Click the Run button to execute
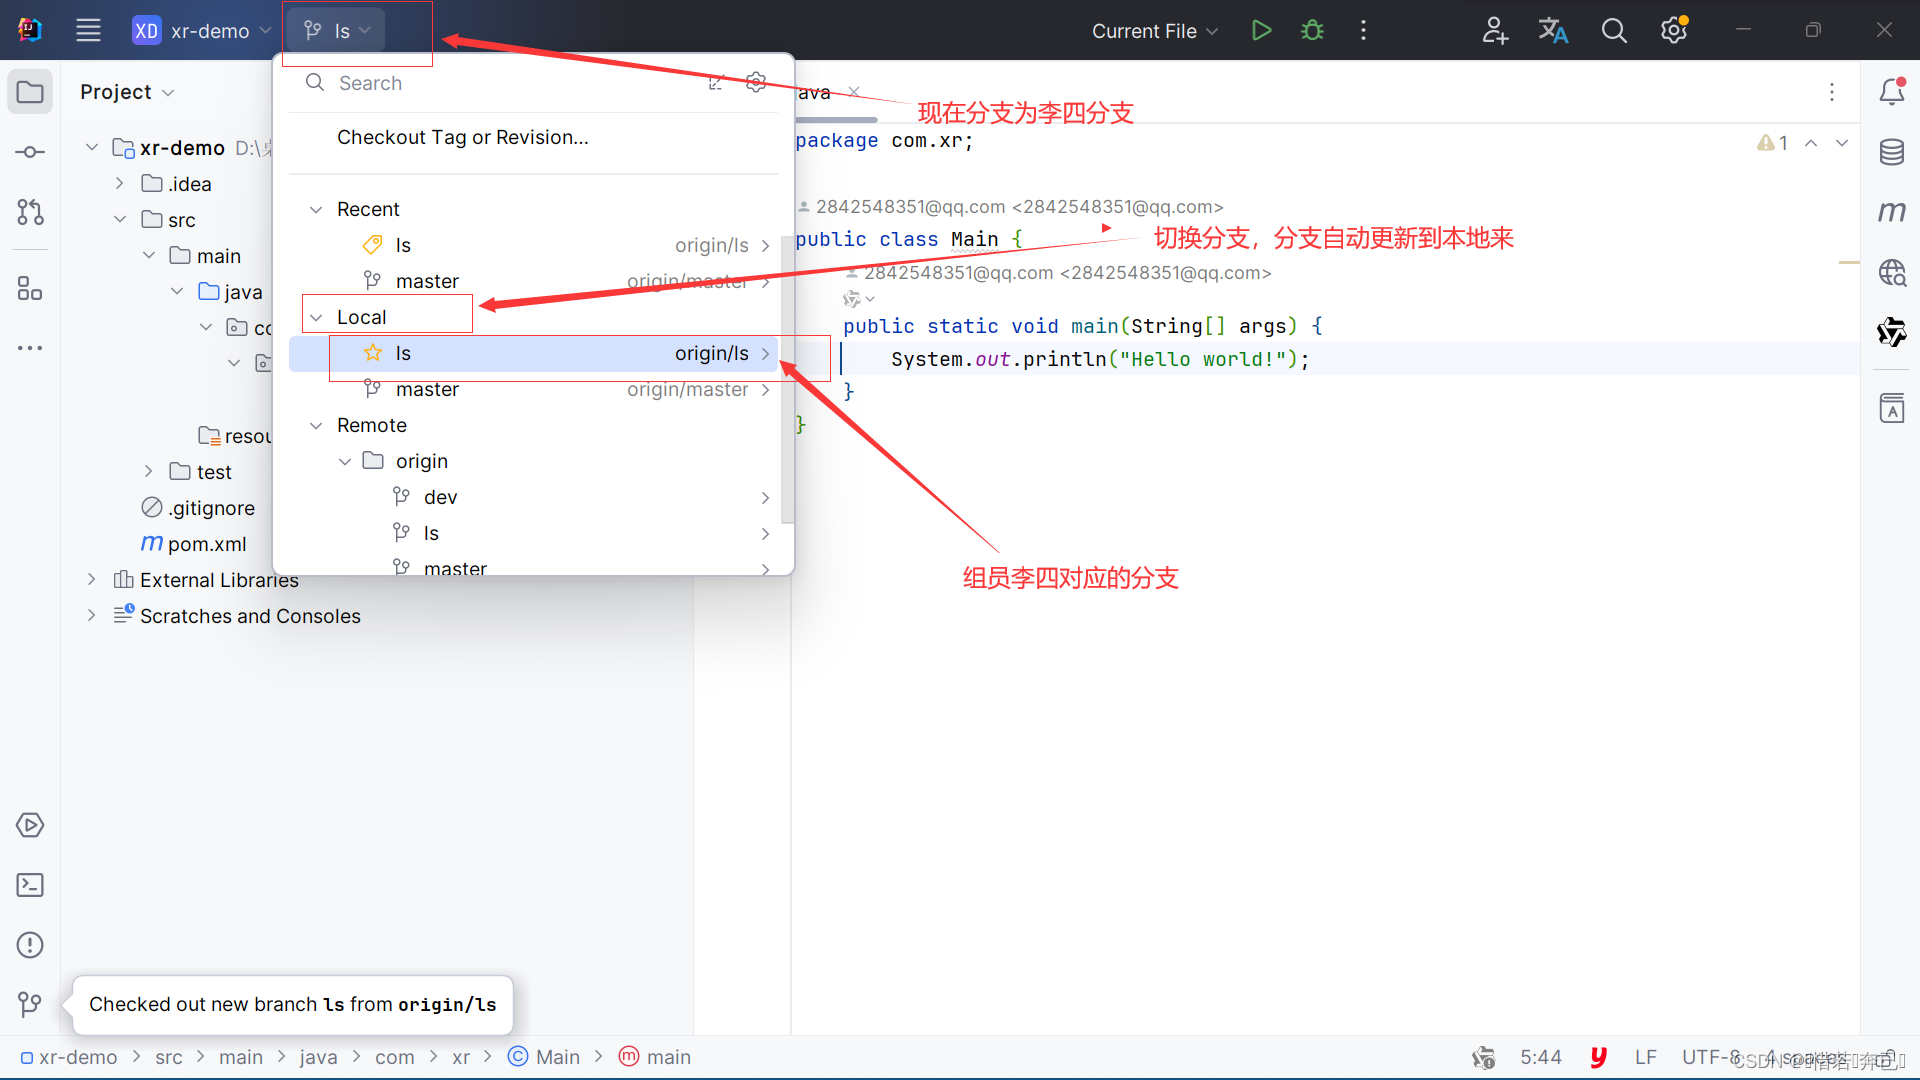The image size is (1920, 1080). click(x=1259, y=29)
